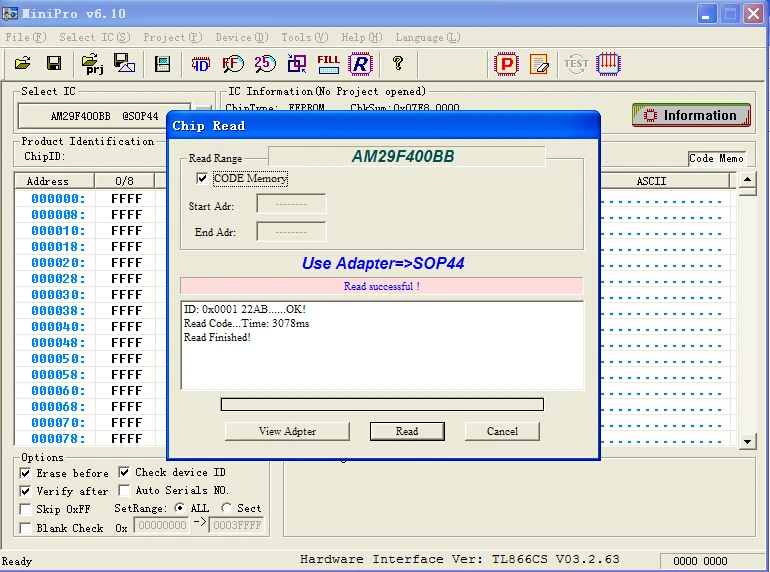The width and height of the screenshot is (770, 572).
Task: Save project with the disk-and-picture icon
Action: click(x=124, y=63)
